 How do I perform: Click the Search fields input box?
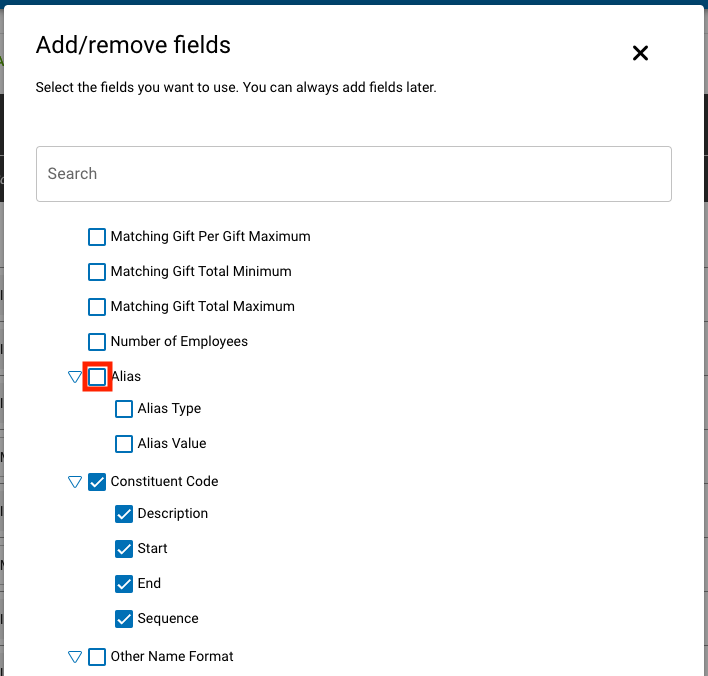[354, 174]
